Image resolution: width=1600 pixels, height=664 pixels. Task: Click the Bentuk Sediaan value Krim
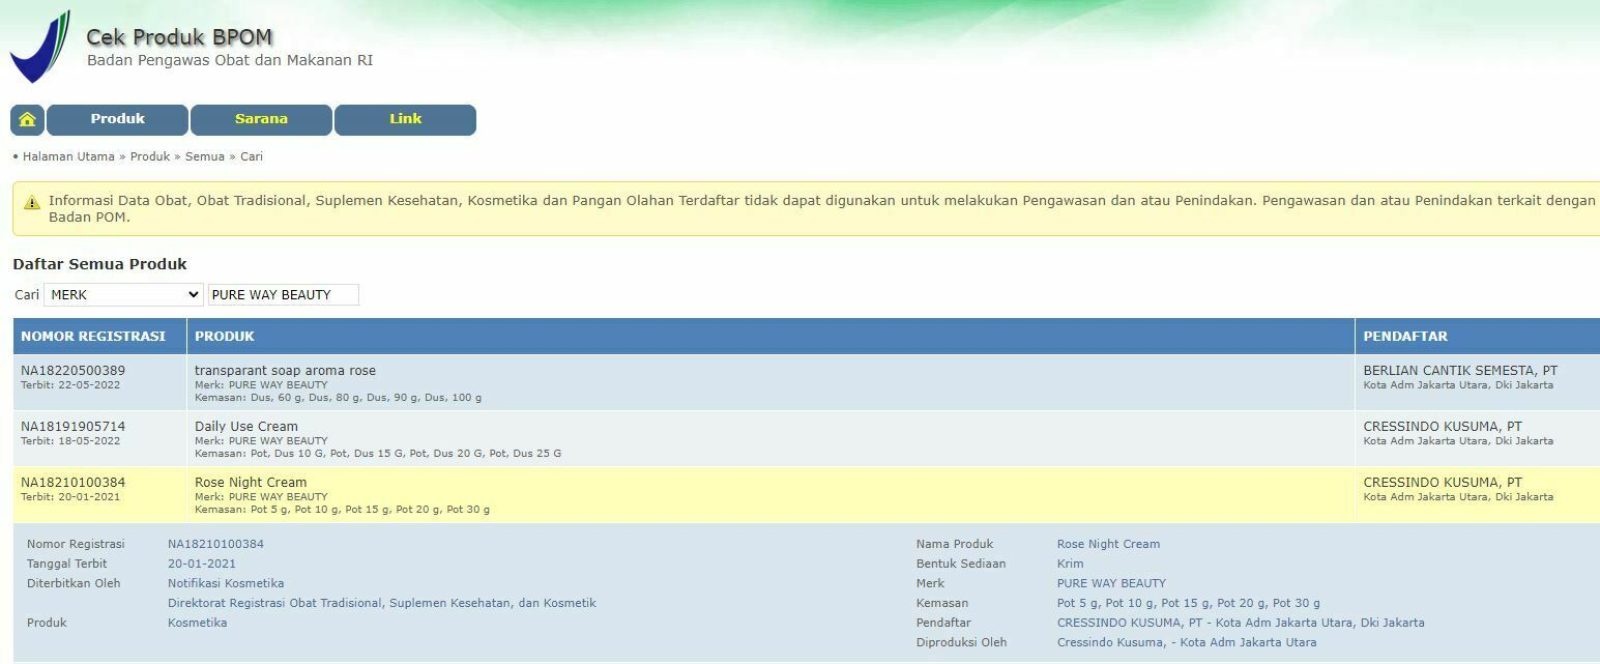1070,564
